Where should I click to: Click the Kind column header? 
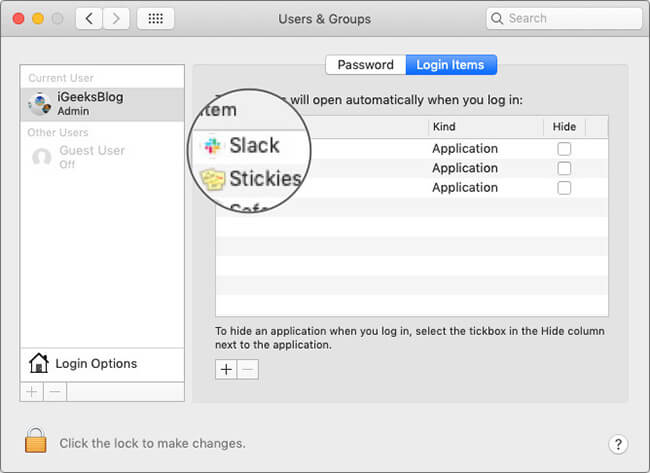point(485,127)
